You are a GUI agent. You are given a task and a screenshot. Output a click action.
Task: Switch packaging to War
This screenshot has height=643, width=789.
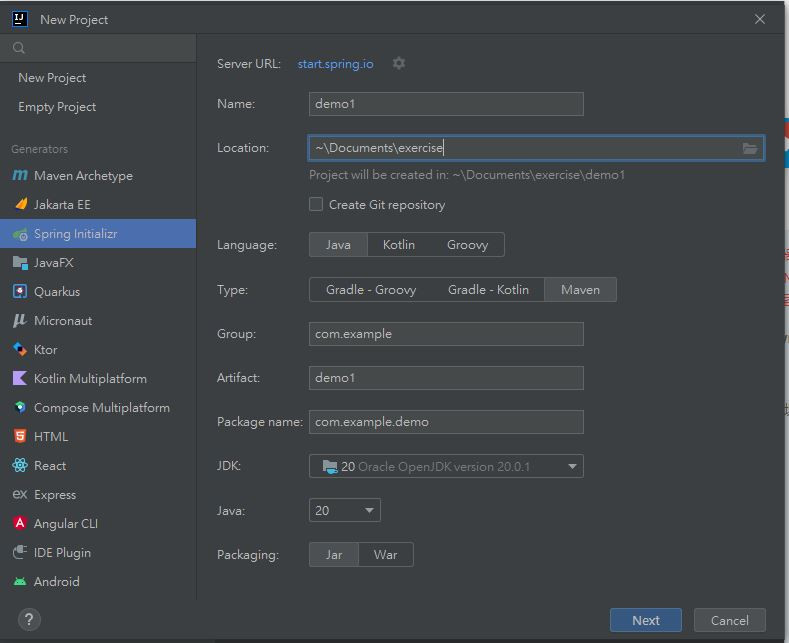(x=385, y=555)
